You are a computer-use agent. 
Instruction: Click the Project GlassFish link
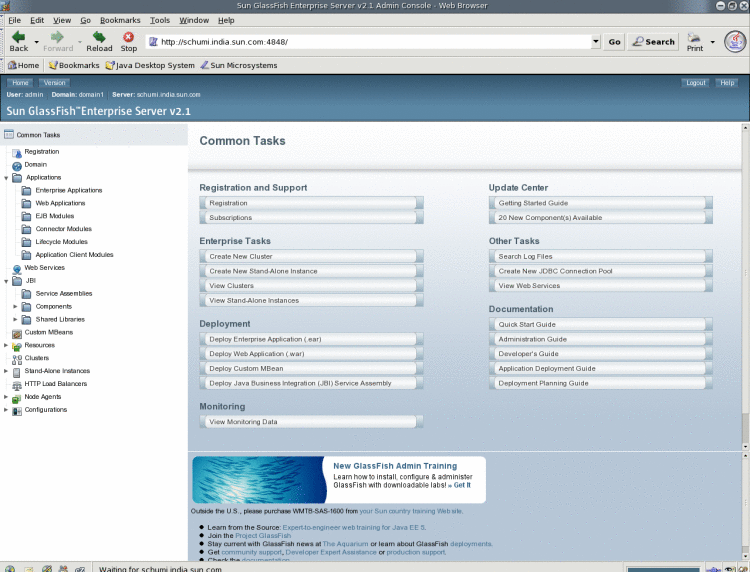263,536
